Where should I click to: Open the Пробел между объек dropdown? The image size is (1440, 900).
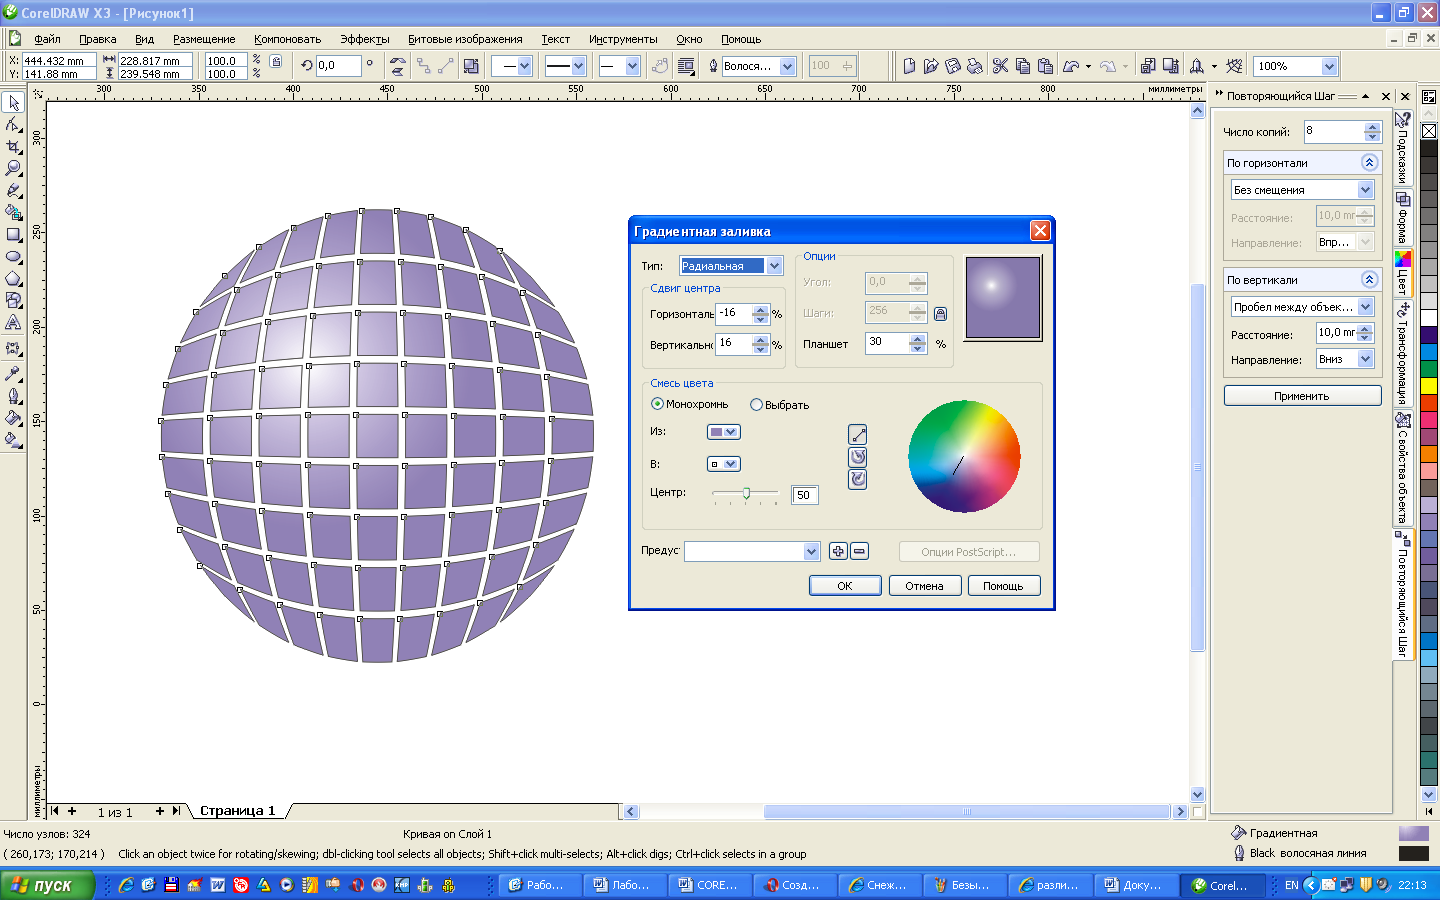point(1365,307)
